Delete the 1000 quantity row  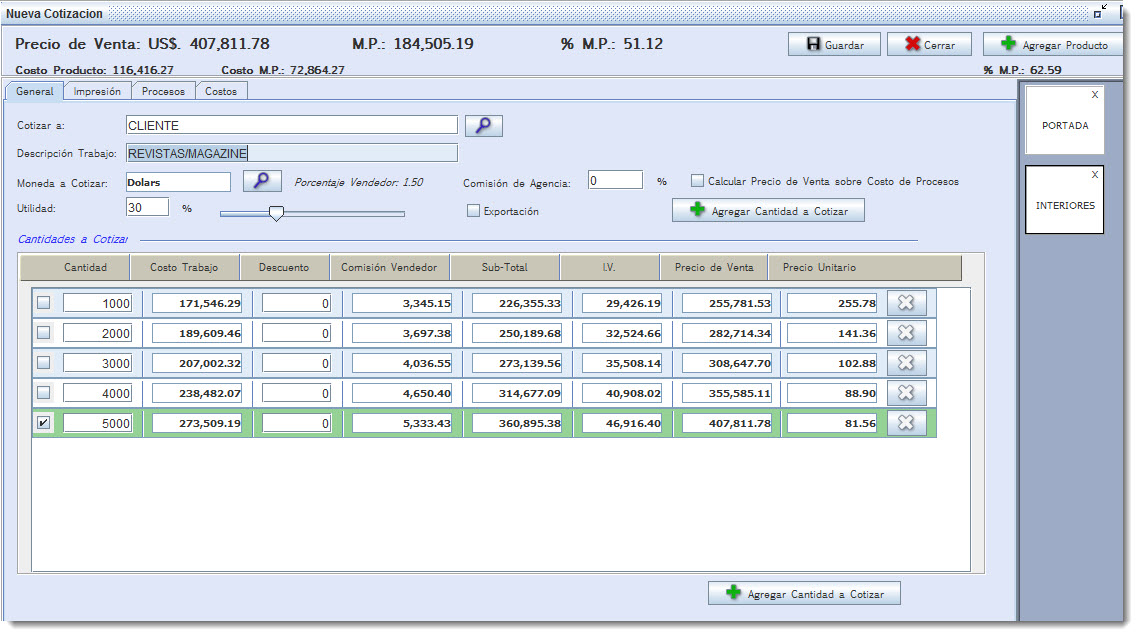coord(906,303)
